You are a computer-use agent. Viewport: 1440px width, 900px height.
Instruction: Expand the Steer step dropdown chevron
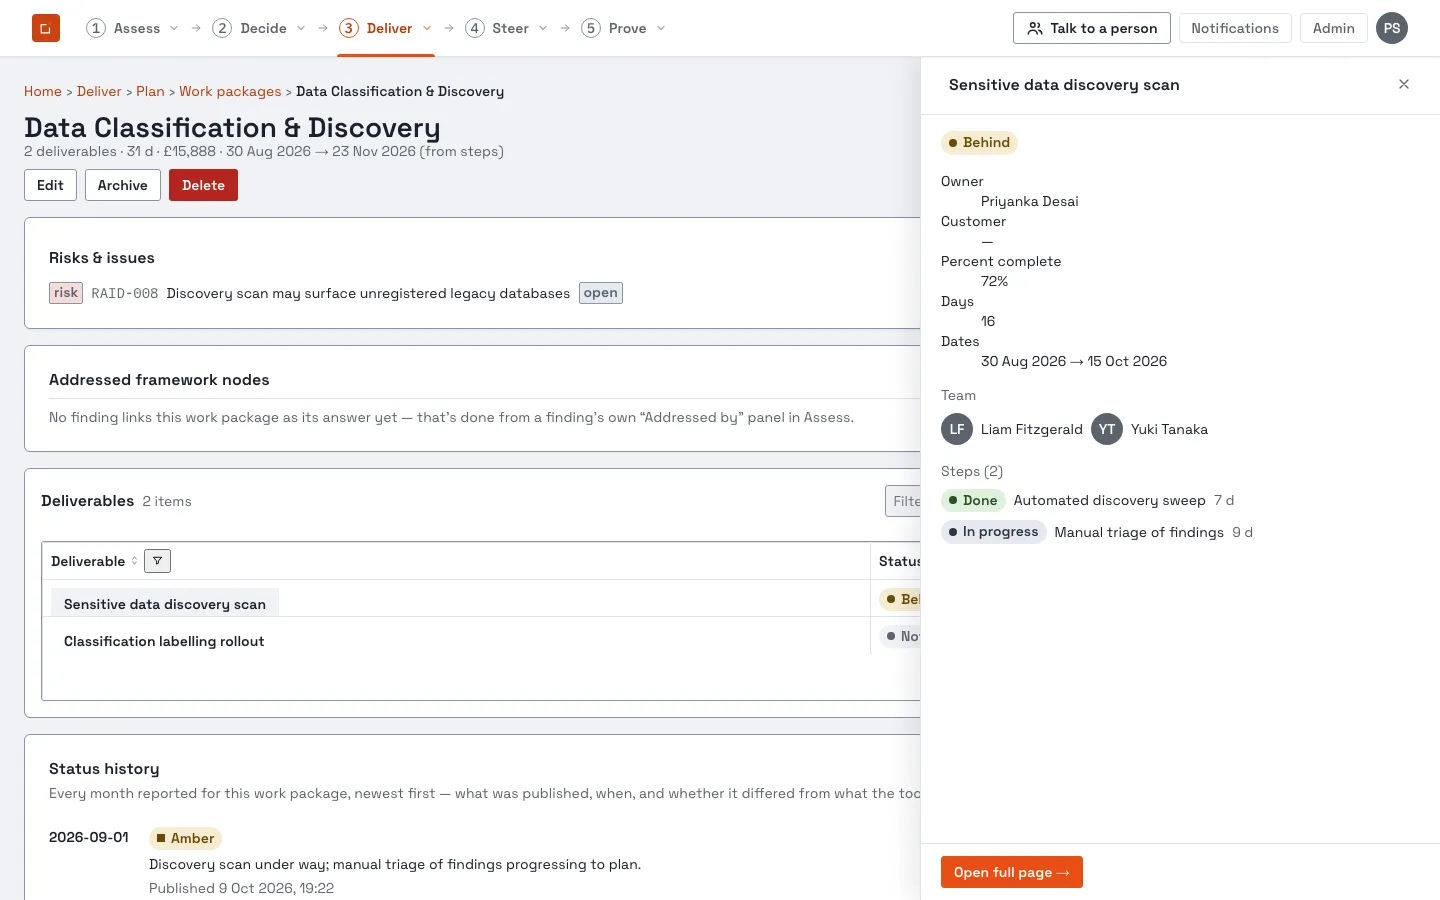coord(543,28)
